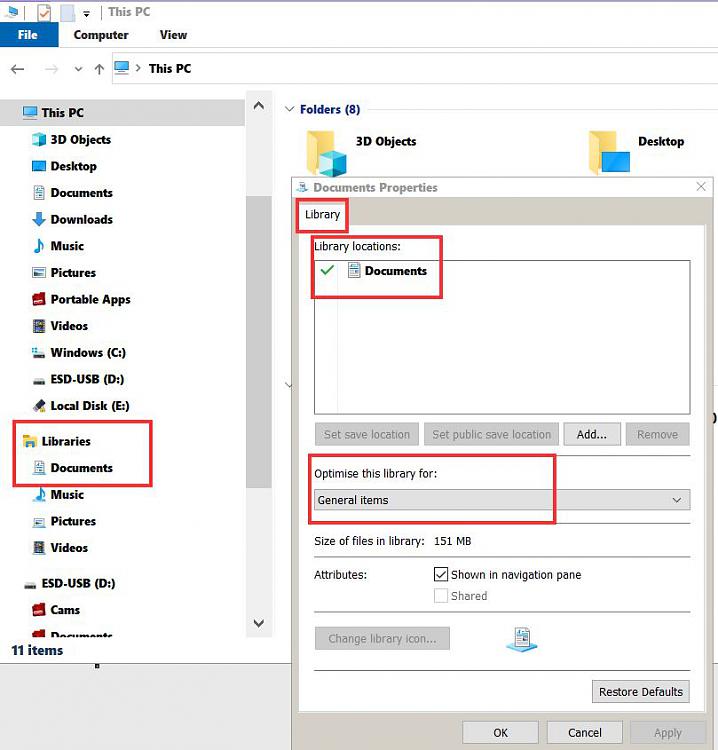The height and width of the screenshot is (750, 718).
Task: Click the Remove button
Action: click(x=657, y=434)
